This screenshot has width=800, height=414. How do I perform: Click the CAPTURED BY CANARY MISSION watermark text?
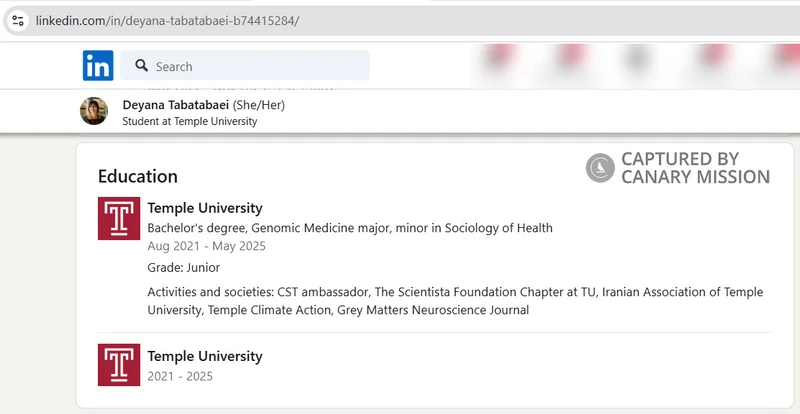pos(695,167)
